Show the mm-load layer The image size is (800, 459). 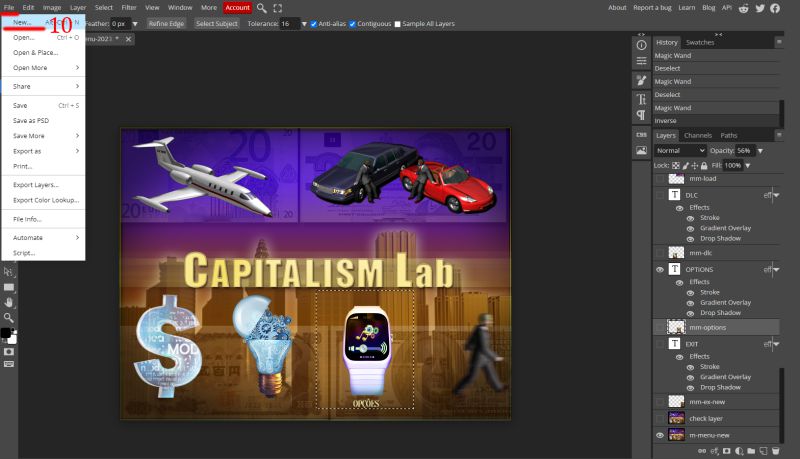pos(660,179)
